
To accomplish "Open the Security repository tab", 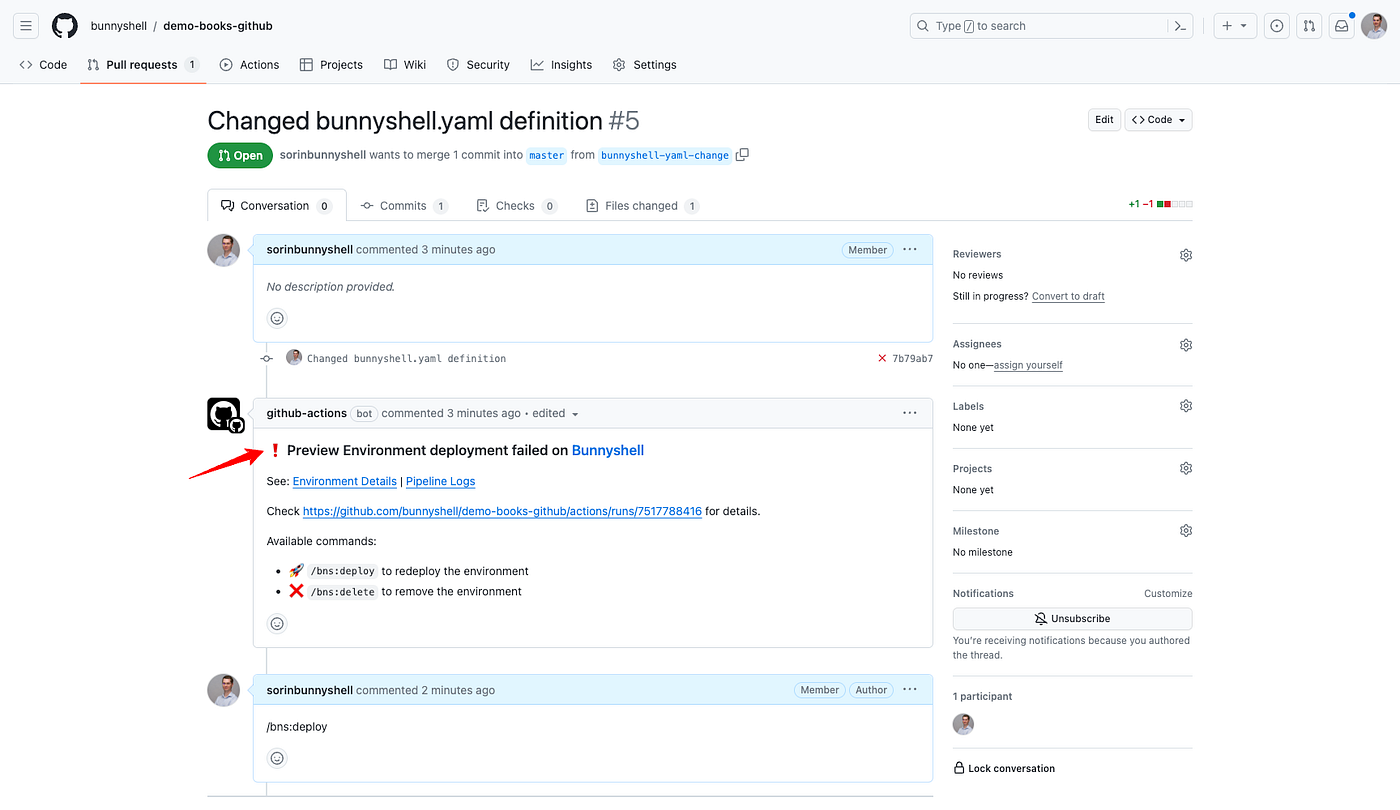I will 478,65.
